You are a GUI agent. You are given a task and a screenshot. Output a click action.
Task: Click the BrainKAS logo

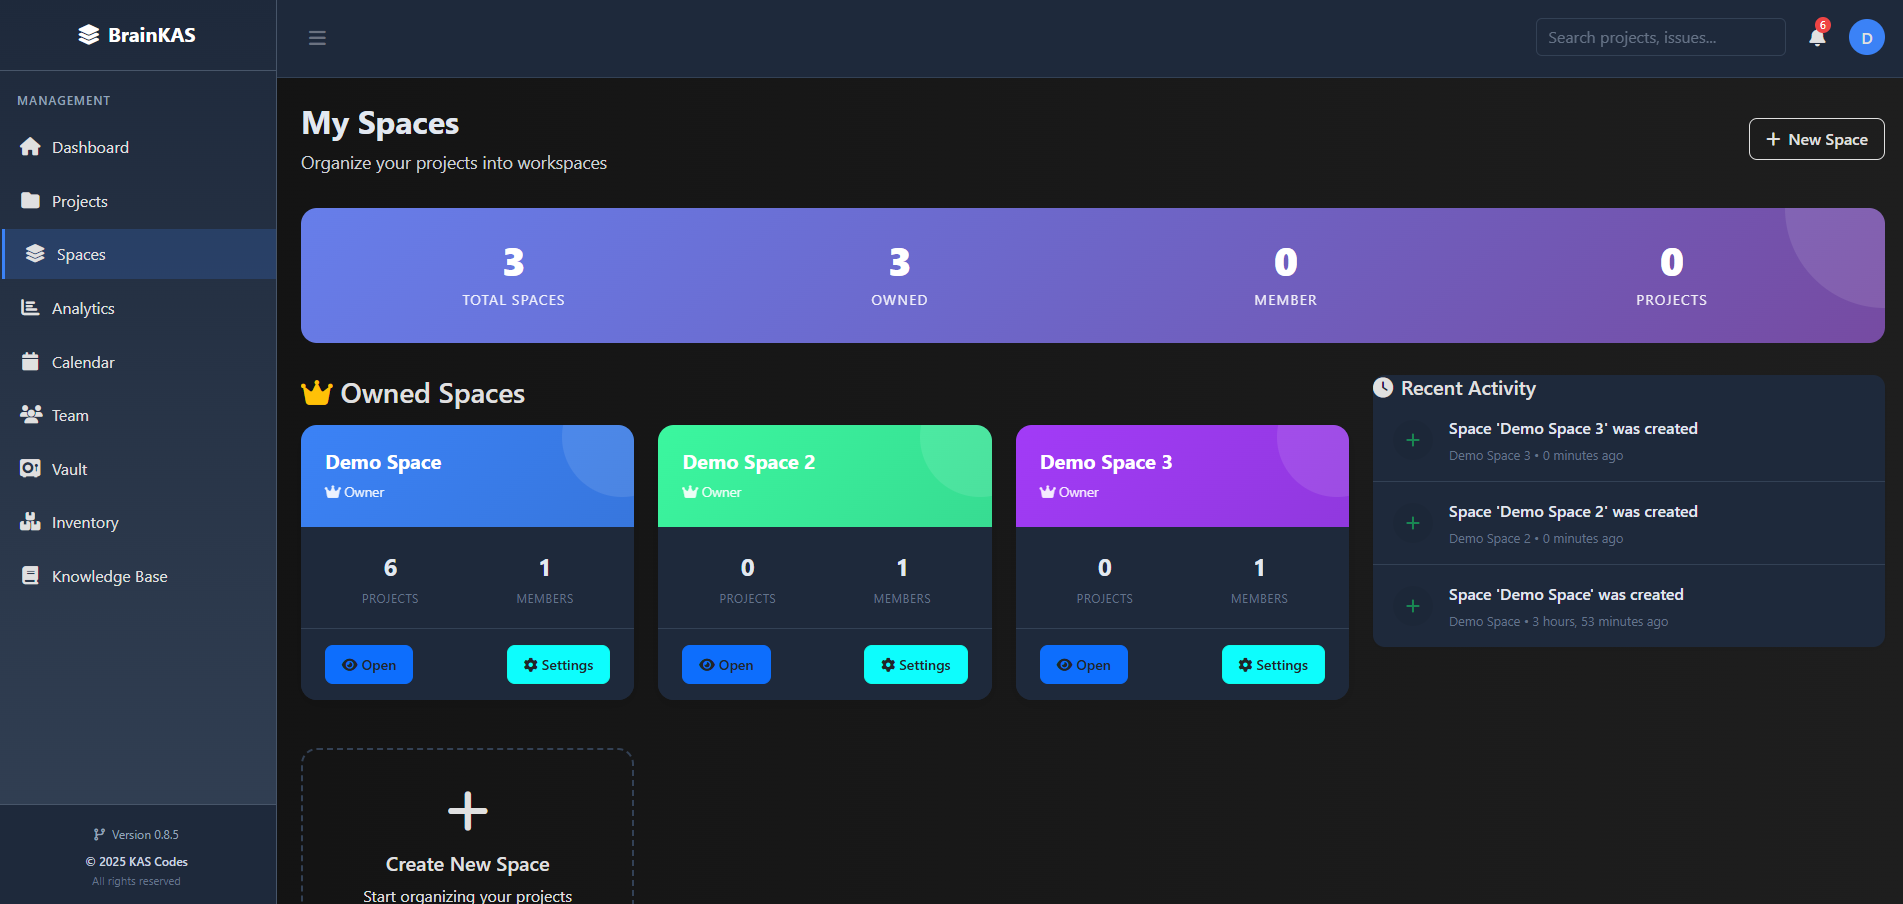point(137,35)
